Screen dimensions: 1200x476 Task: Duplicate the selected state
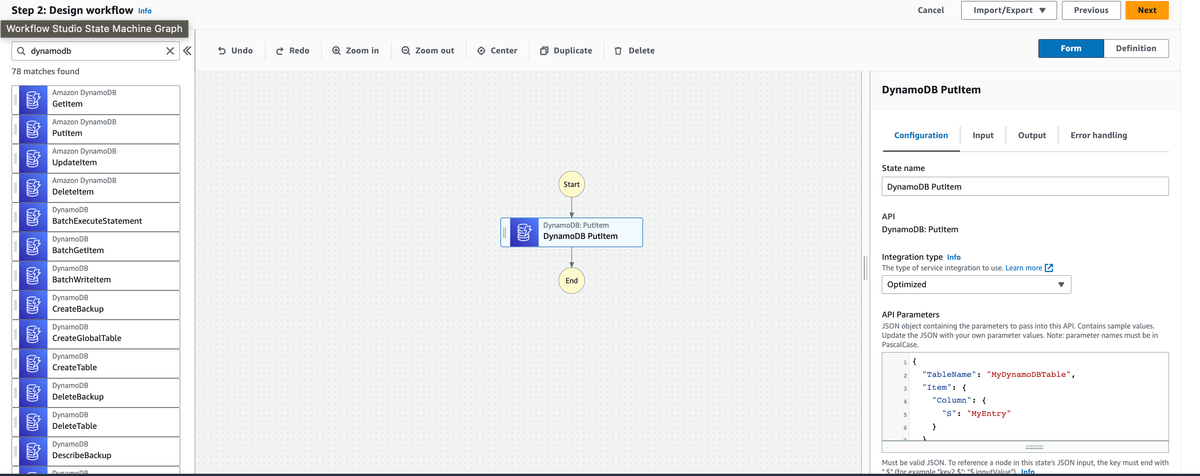pos(565,50)
